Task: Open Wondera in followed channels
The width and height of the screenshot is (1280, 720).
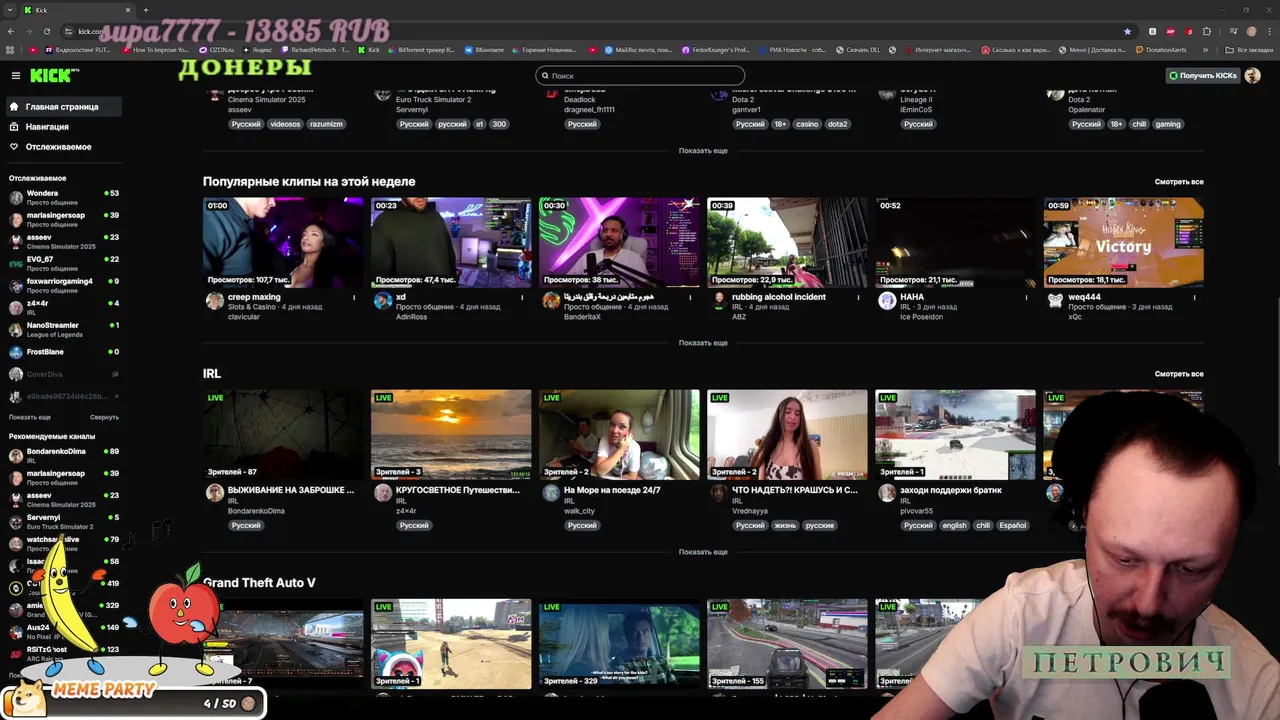Action: (x=62, y=197)
